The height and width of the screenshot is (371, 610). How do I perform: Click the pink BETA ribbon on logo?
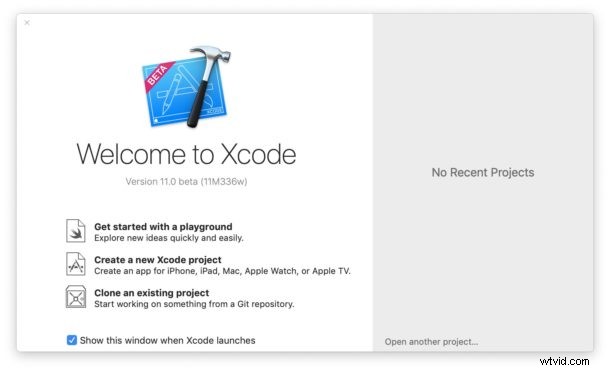click(159, 75)
